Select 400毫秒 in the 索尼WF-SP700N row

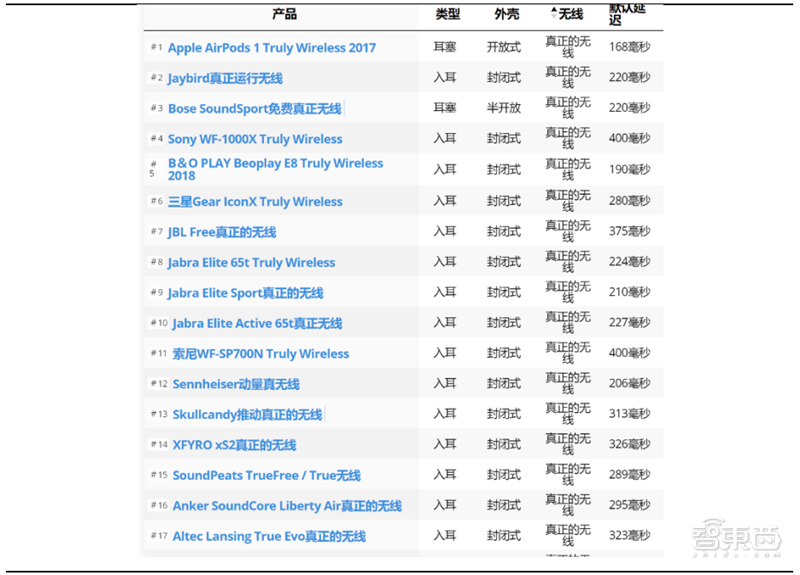pos(630,353)
